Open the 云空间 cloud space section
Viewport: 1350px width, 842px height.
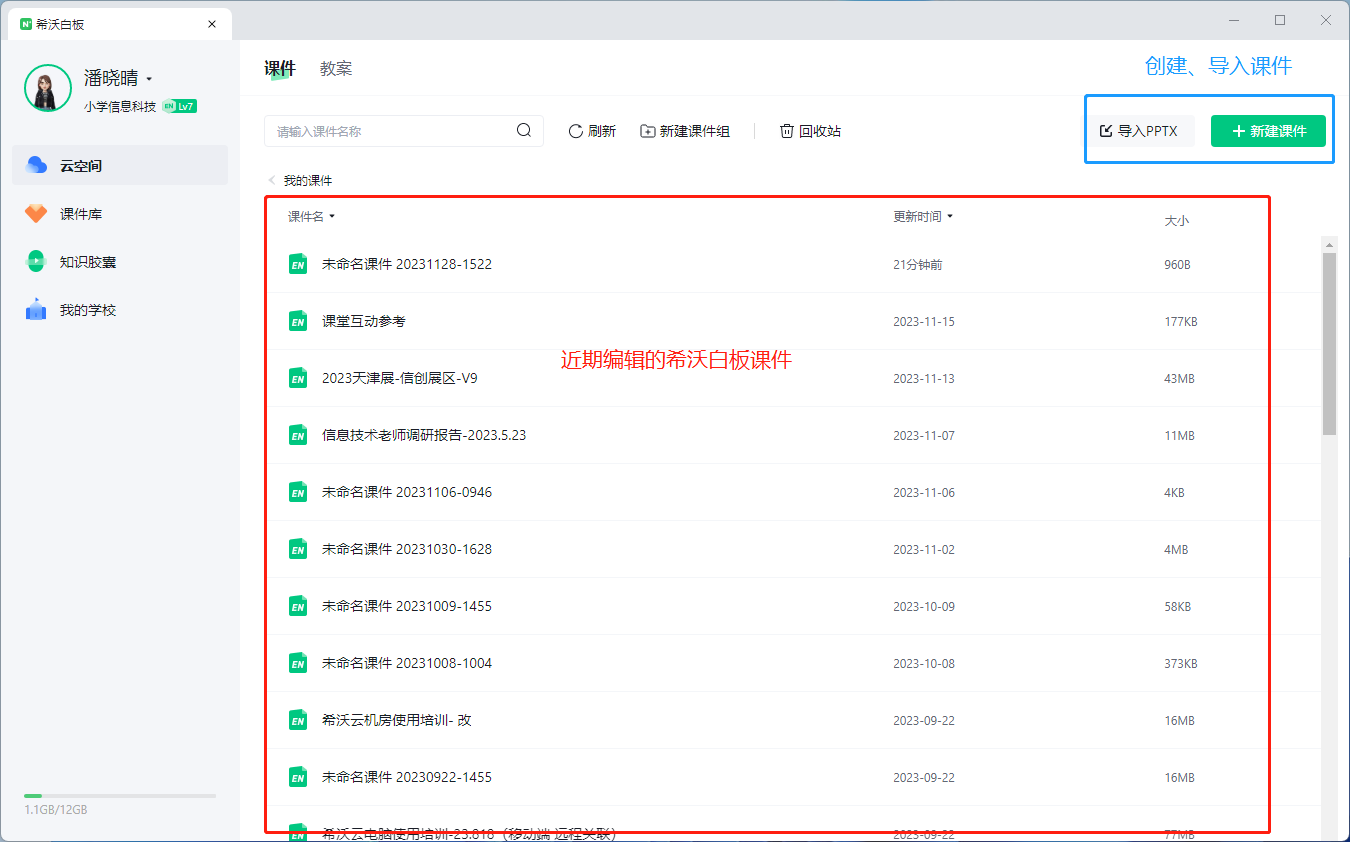120,165
